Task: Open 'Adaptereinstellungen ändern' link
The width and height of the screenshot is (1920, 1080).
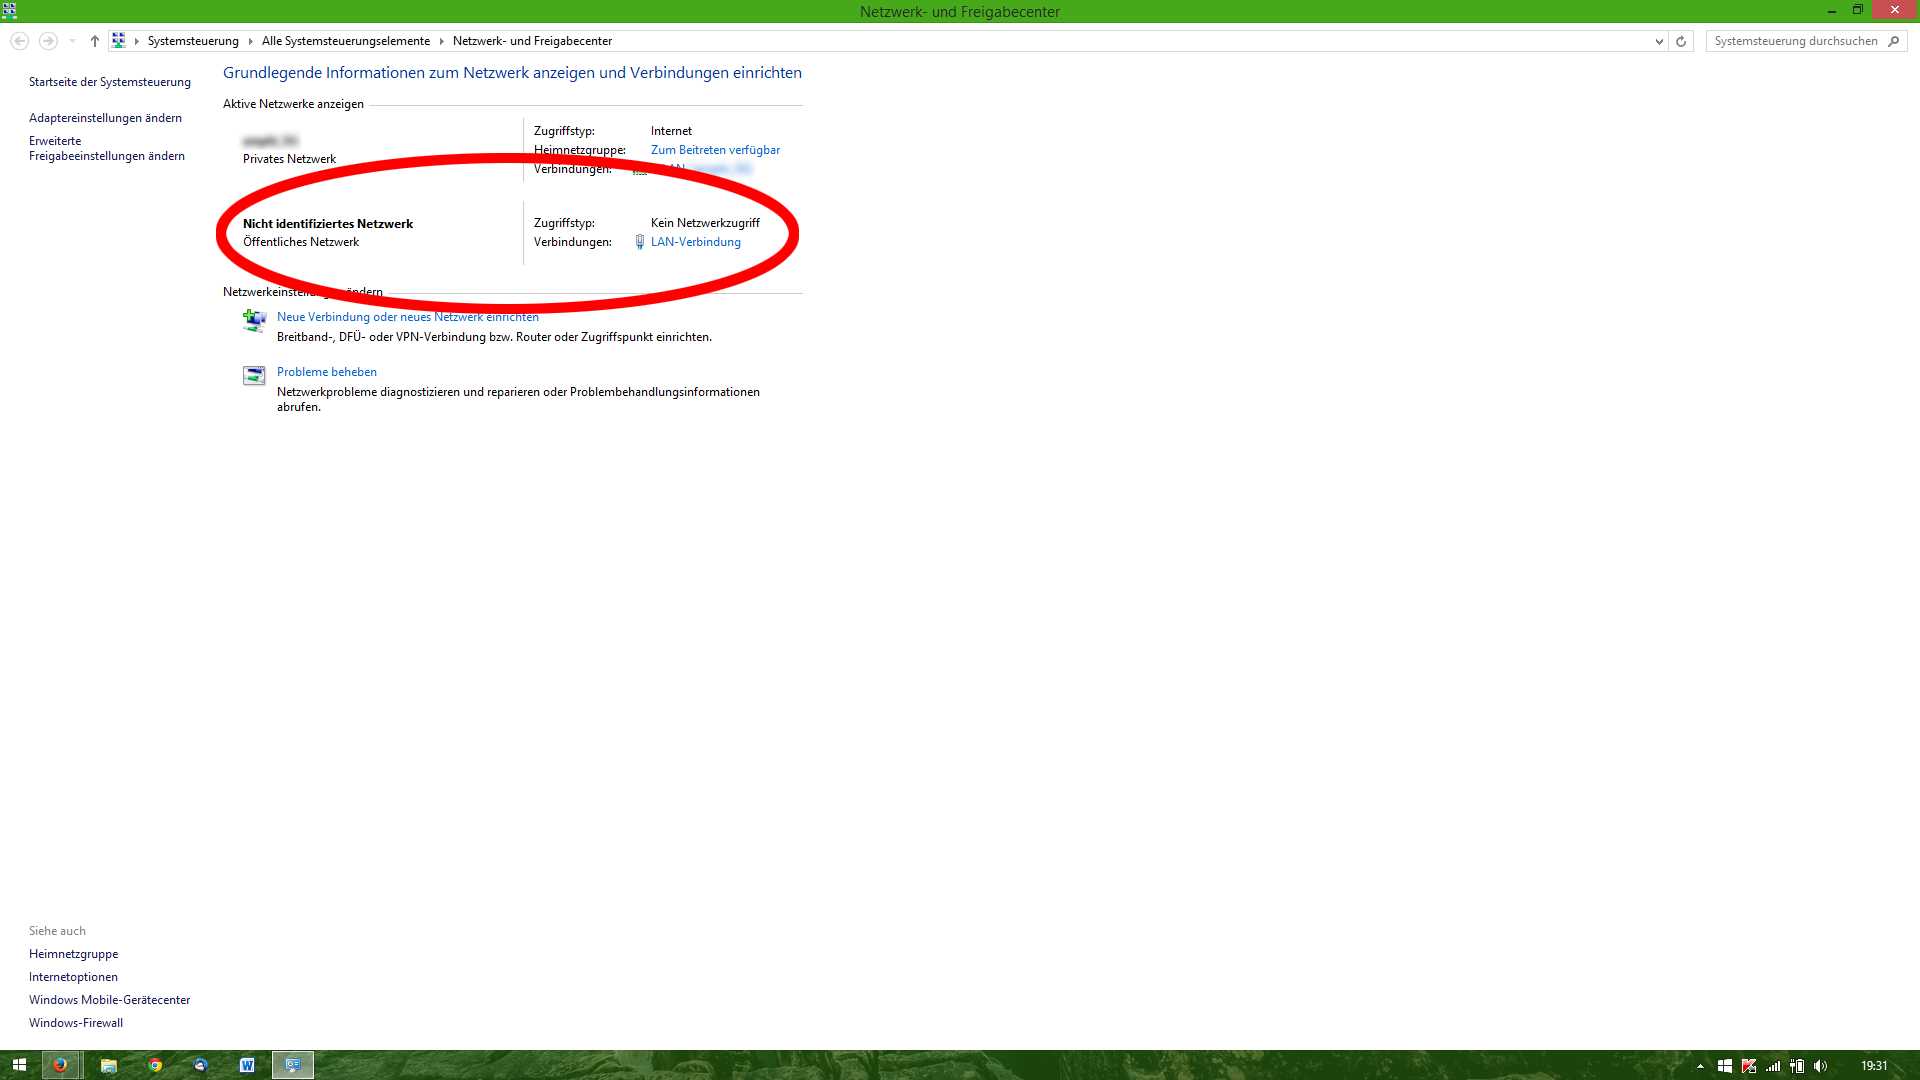Action: [105, 118]
